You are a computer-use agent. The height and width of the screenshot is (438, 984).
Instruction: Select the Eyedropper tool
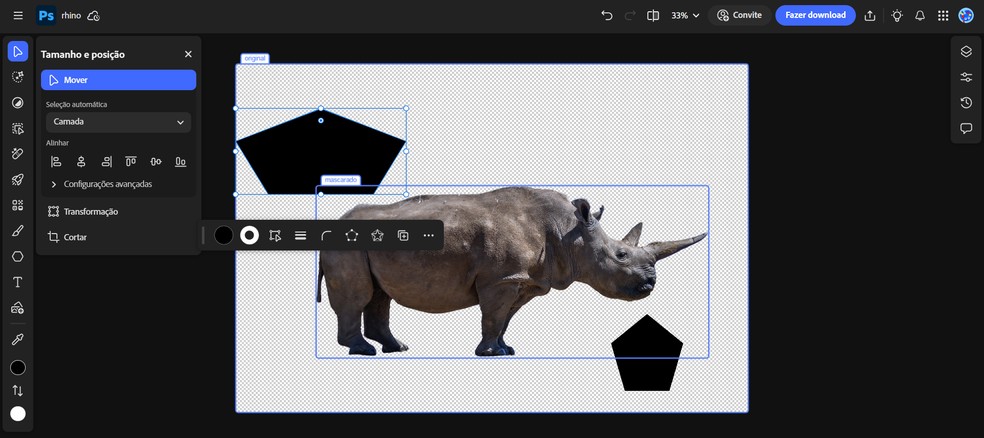pyautogui.click(x=17, y=340)
